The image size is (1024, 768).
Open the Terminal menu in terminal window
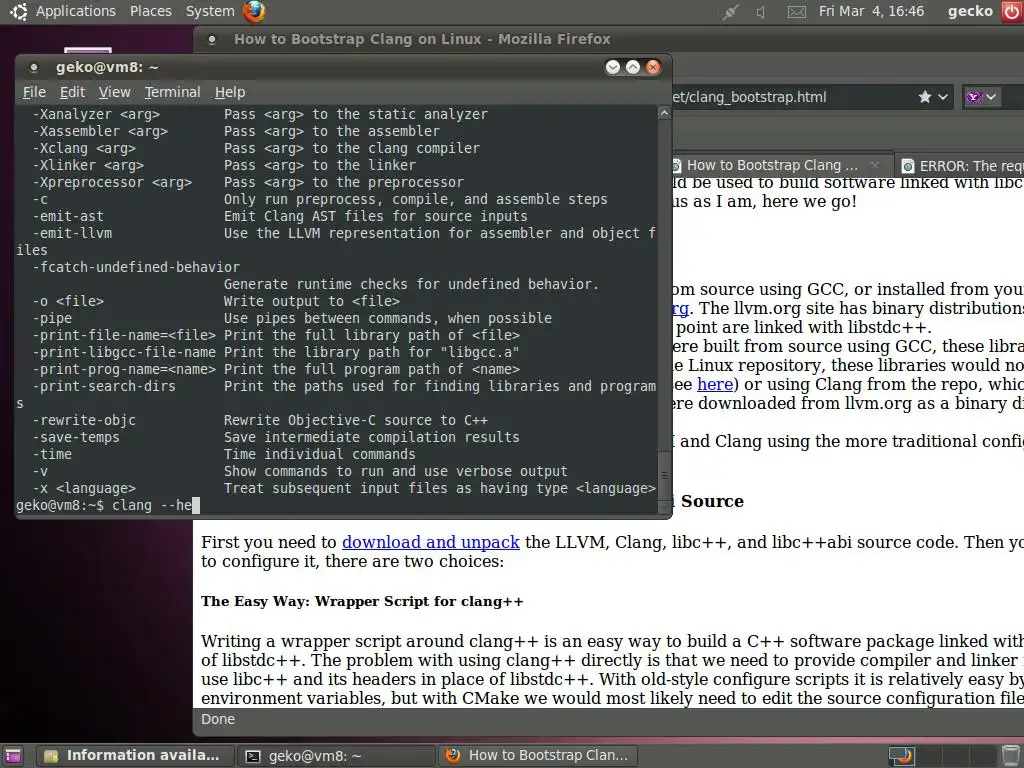point(172,92)
